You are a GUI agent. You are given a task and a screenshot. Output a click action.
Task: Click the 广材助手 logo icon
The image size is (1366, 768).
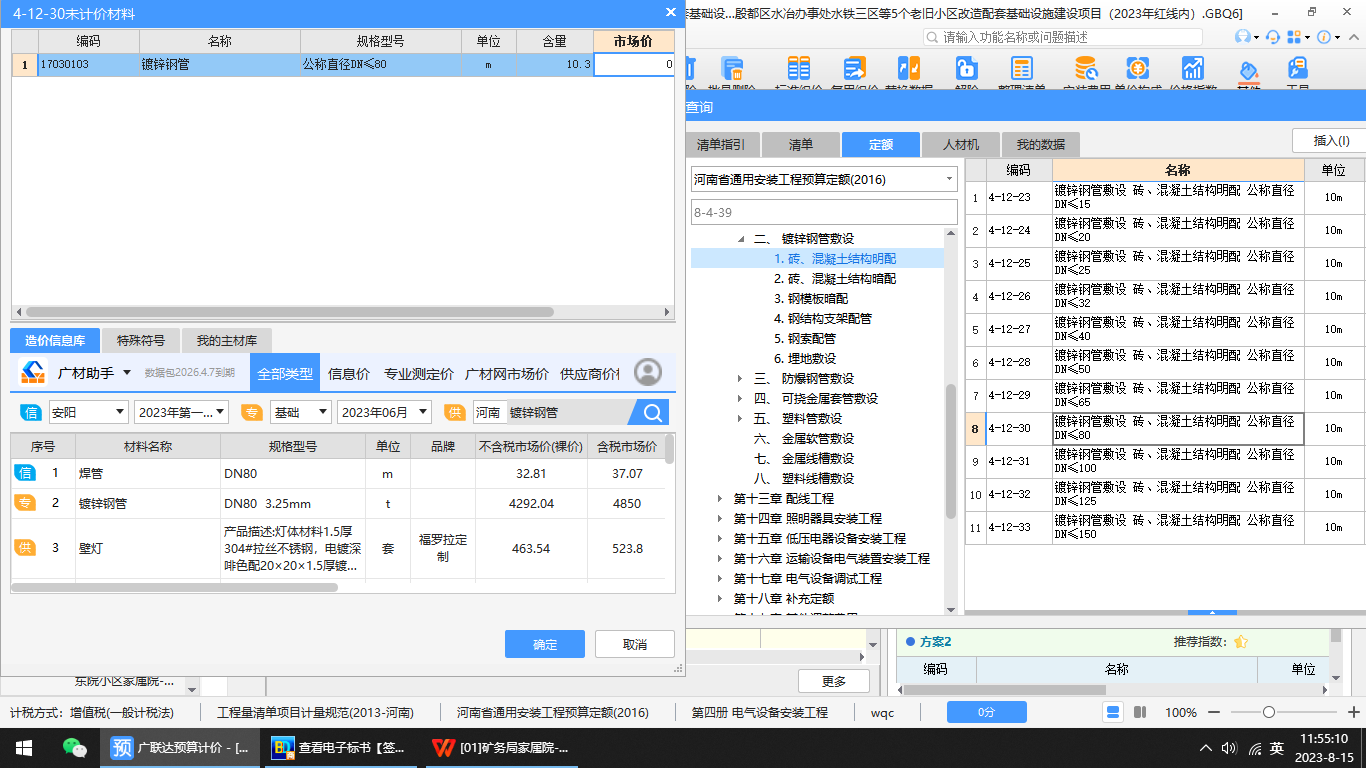click(34, 373)
